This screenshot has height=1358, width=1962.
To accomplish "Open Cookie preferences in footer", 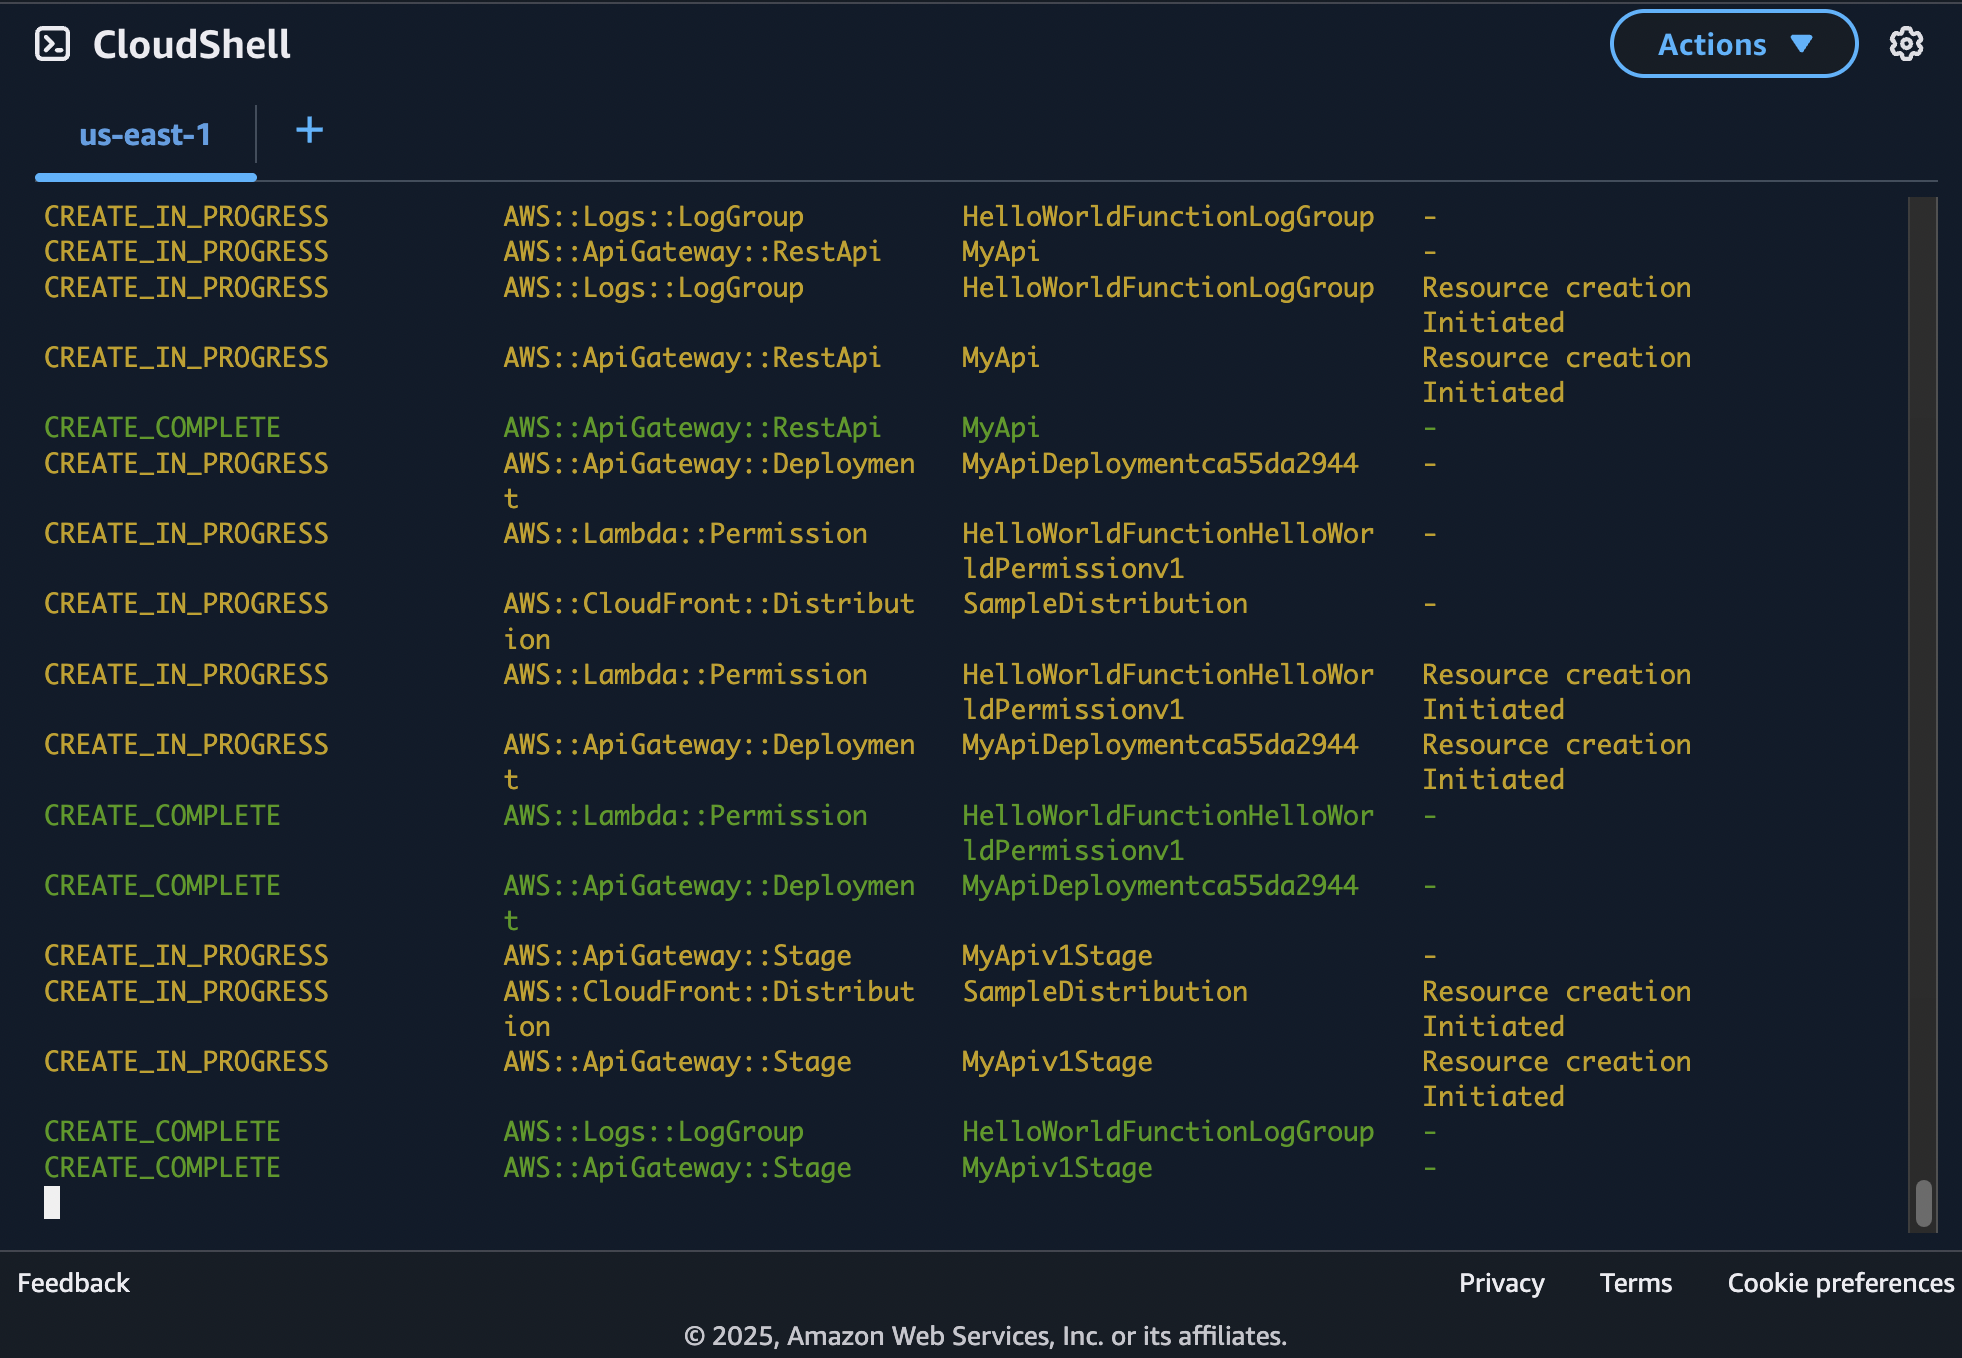I will [1840, 1283].
